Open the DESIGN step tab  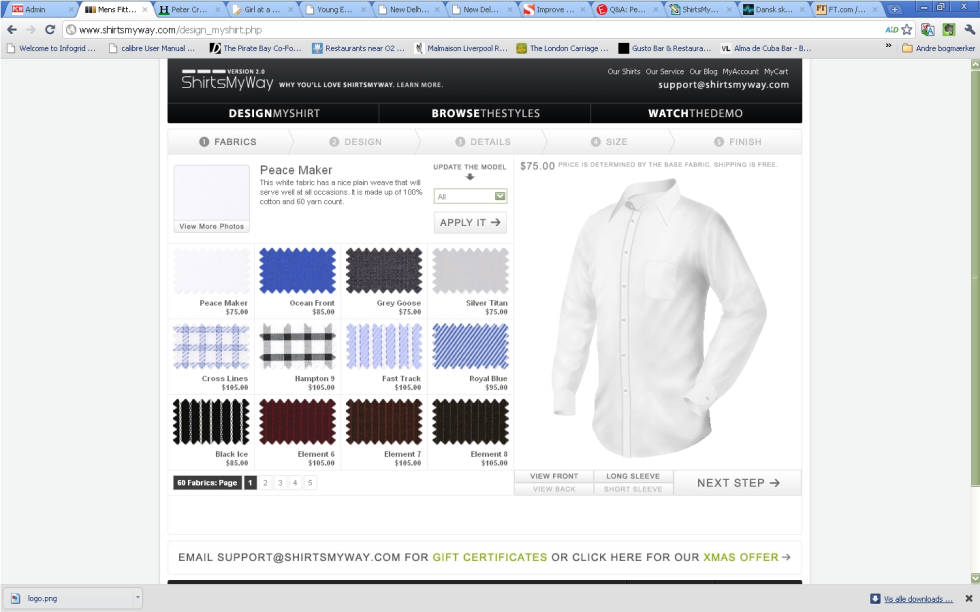(355, 142)
